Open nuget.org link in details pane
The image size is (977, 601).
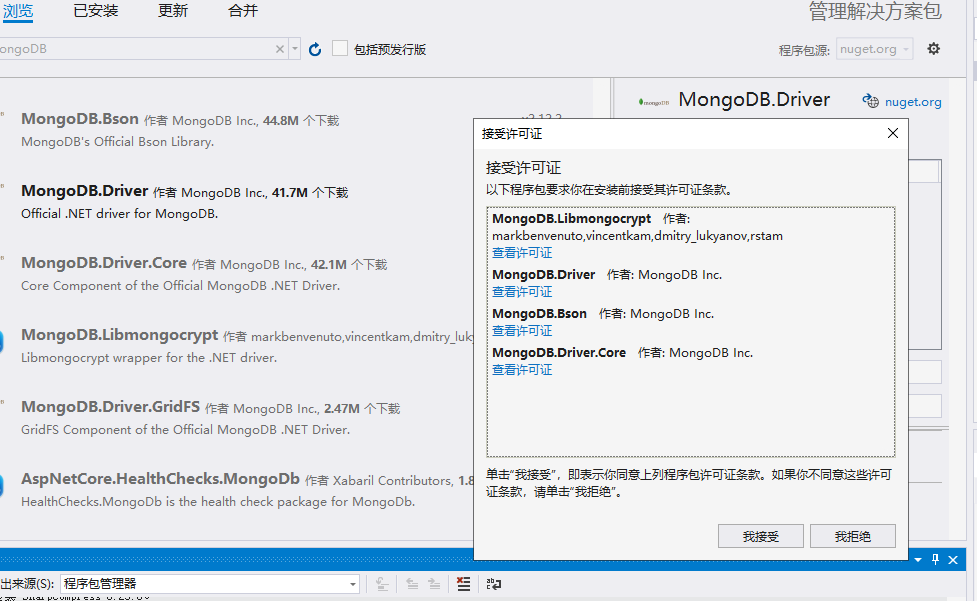pos(913,102)
